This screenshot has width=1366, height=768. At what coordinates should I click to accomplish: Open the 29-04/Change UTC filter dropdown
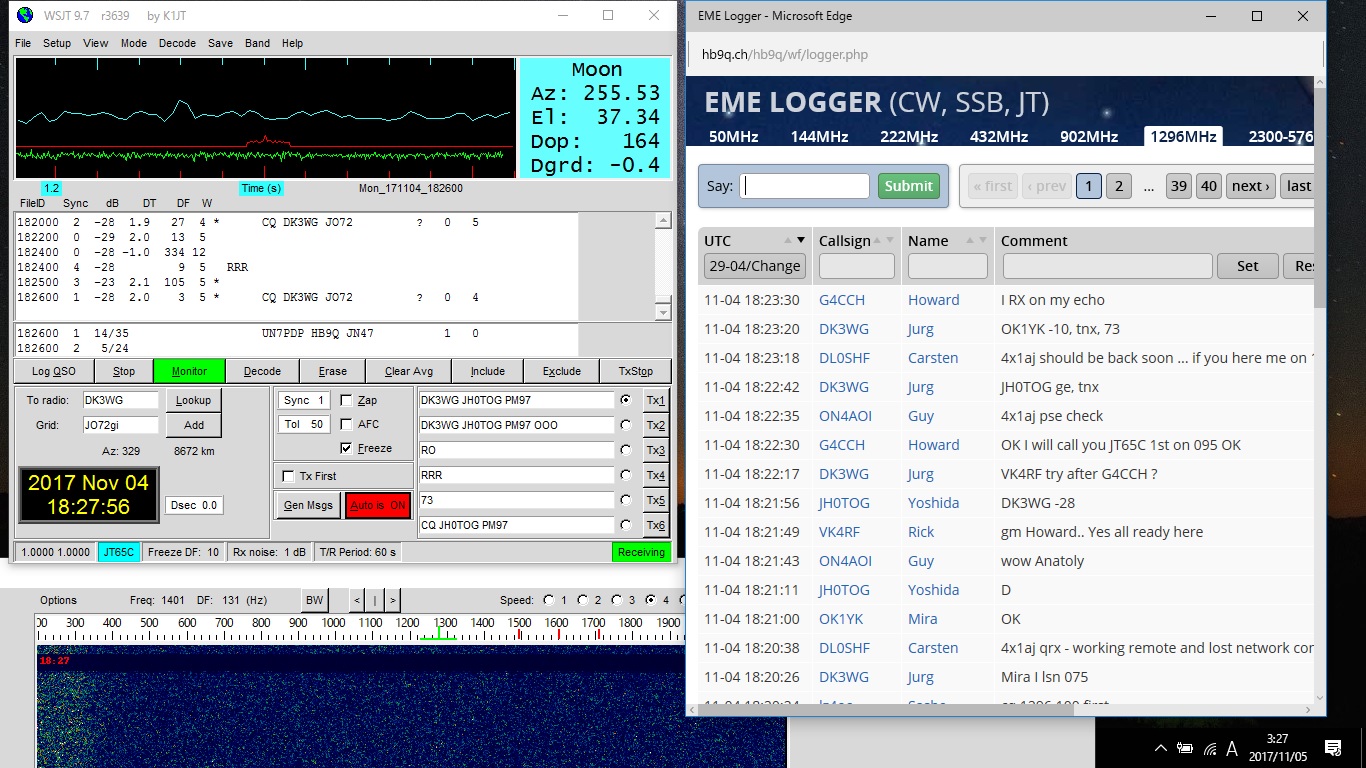755,266
